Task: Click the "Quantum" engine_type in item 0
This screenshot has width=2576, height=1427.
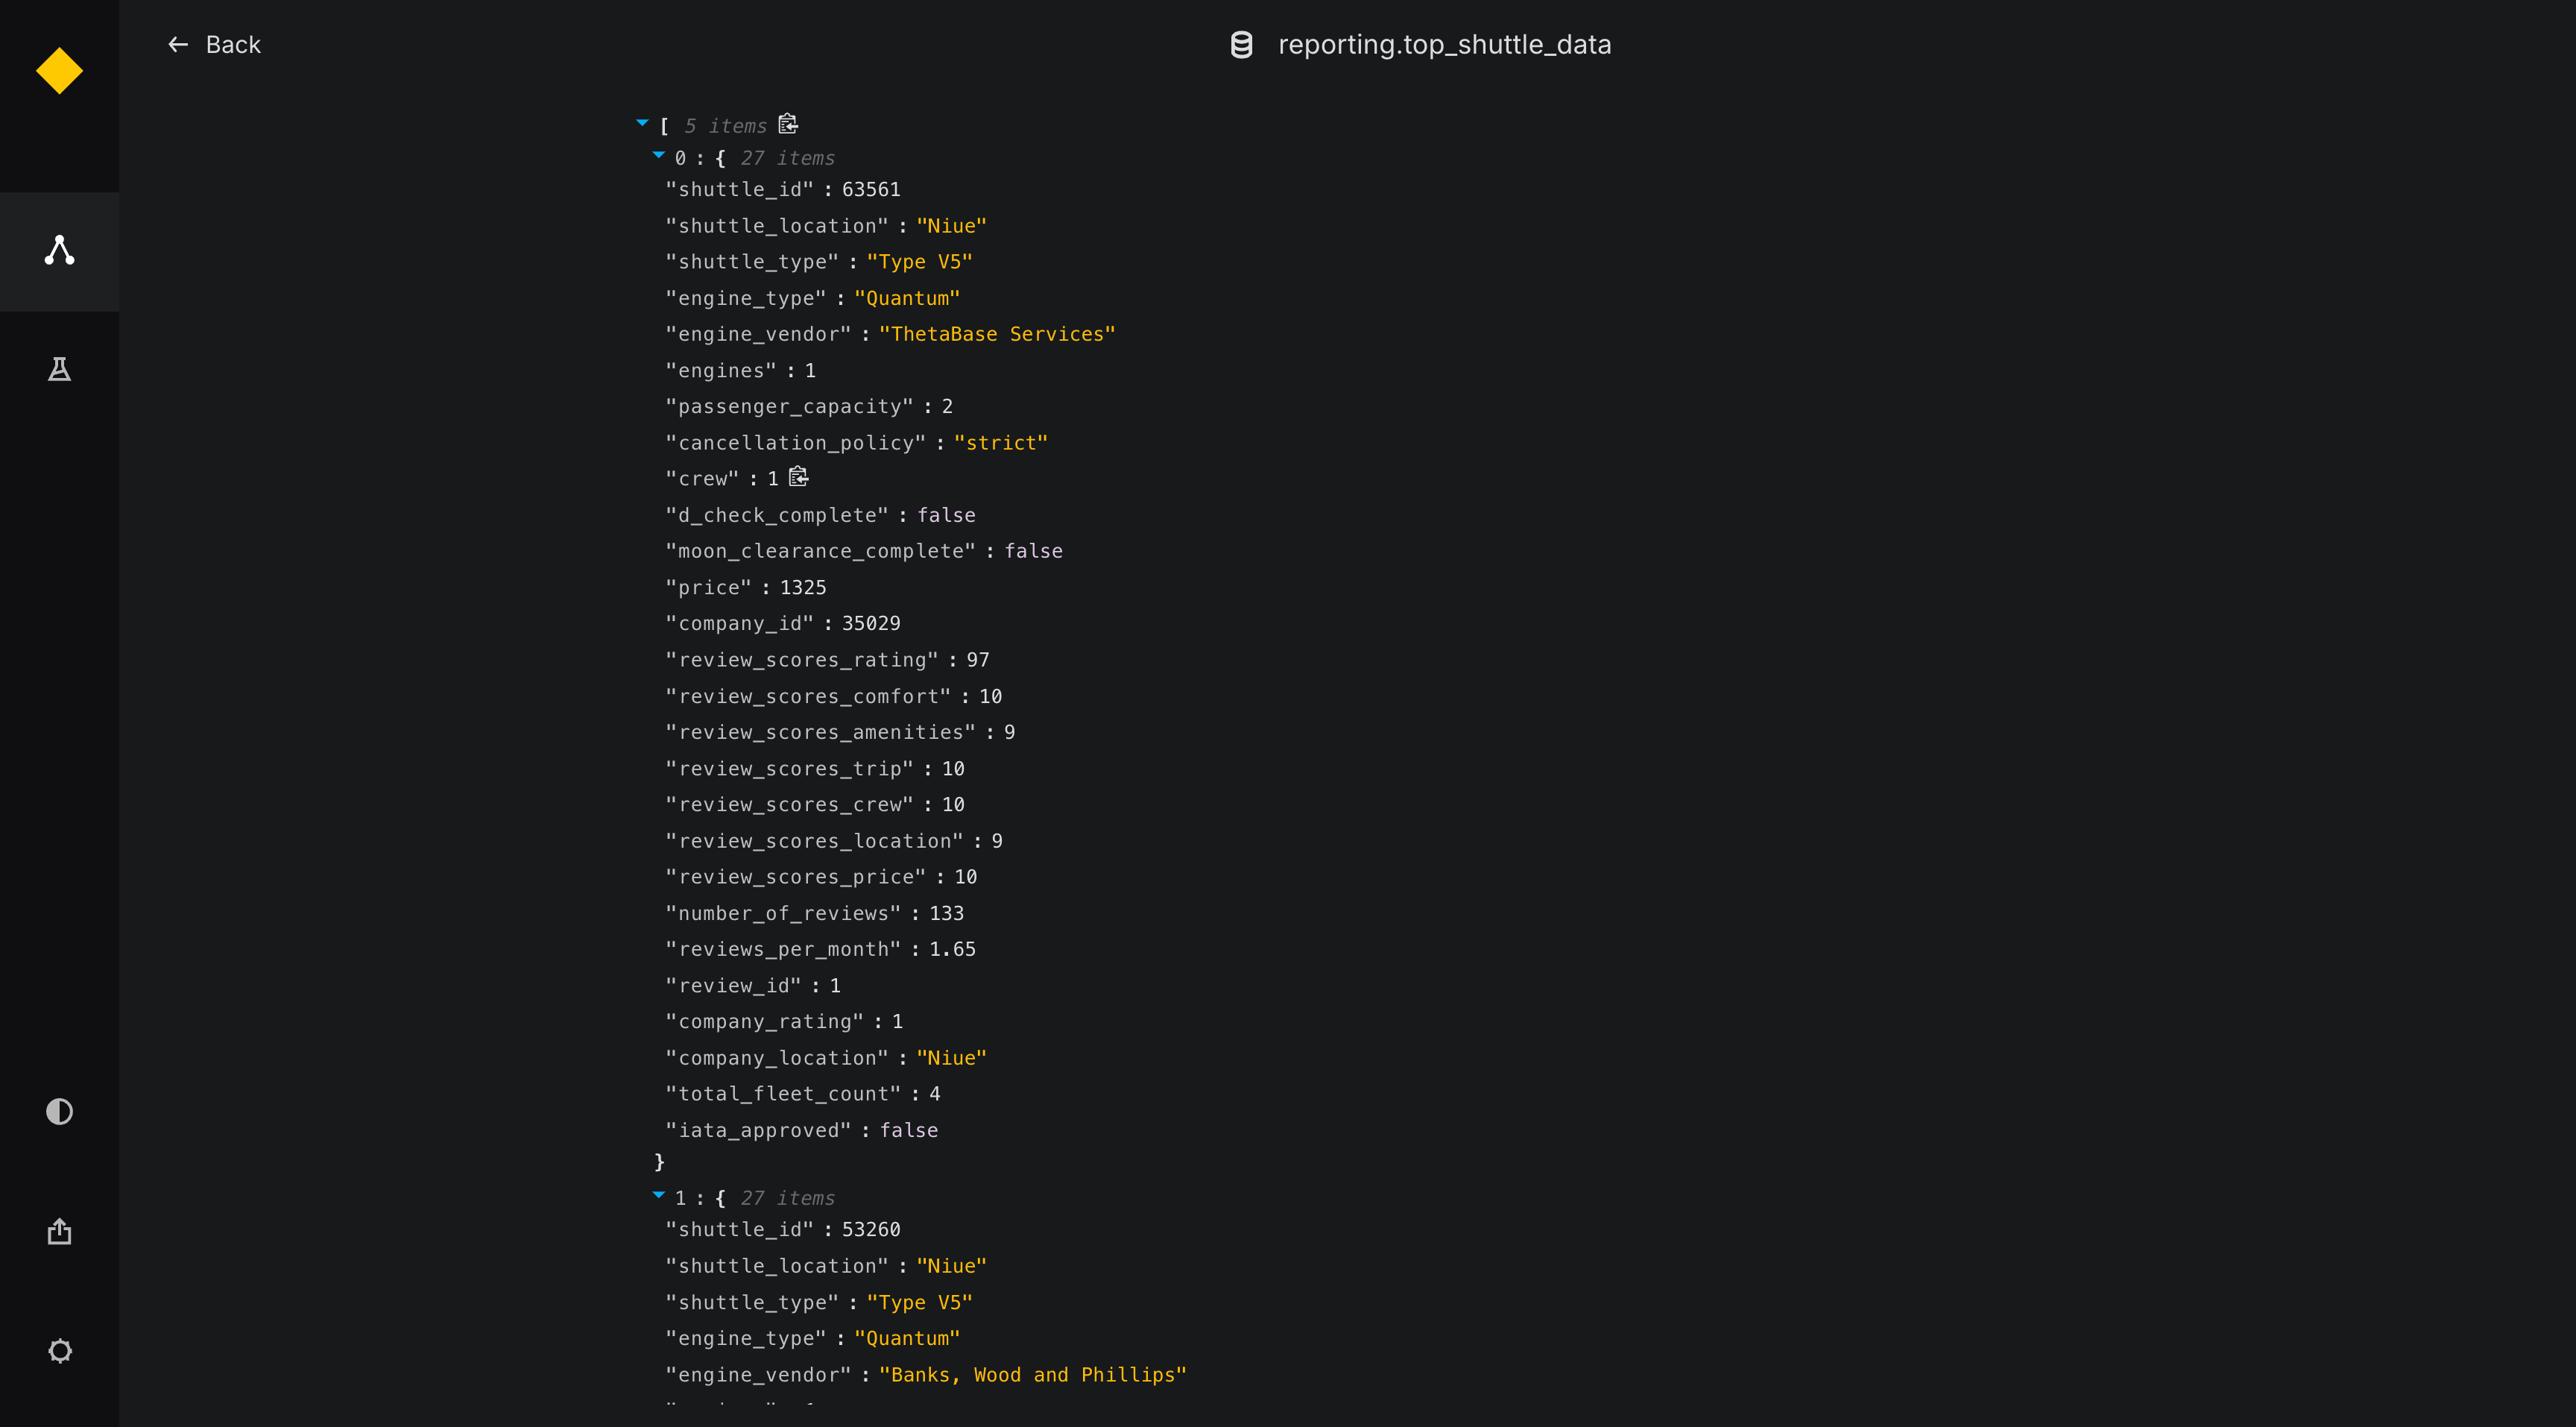Action: pos(907,298)
